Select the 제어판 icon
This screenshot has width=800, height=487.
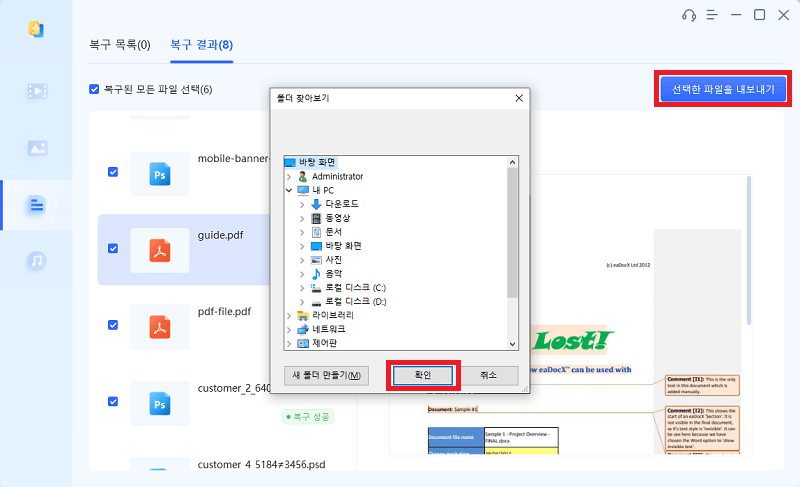[303, 343]
